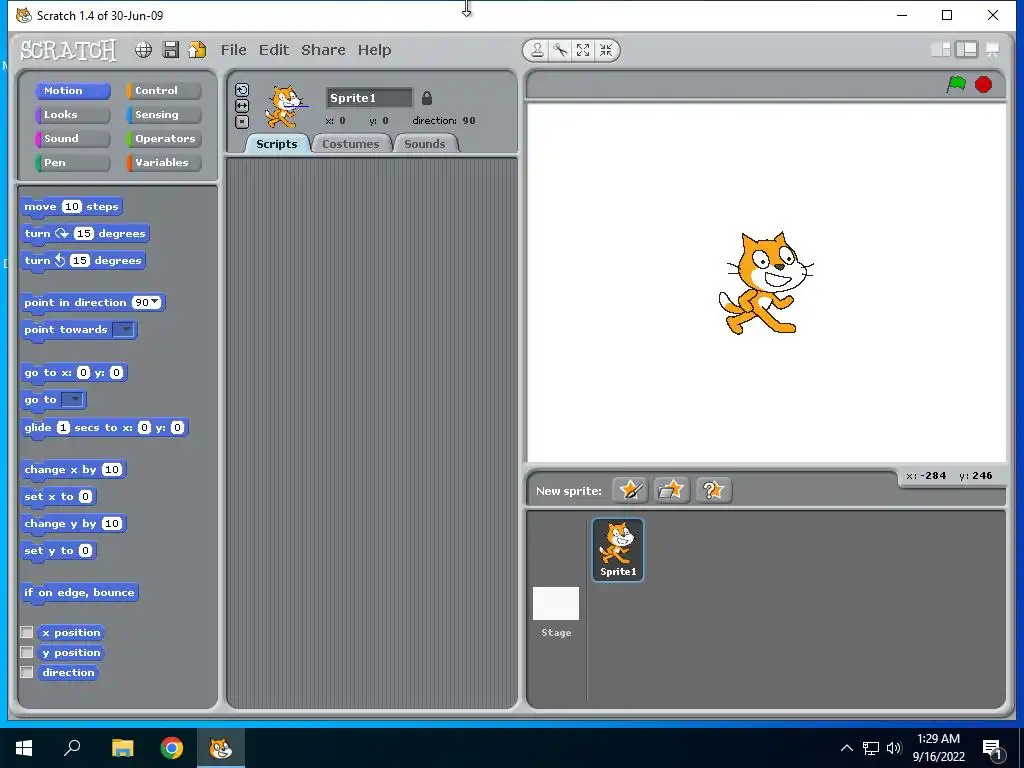Open Chrome from taskbar
The image size is (1024, 768).
pyautogui.click(x=172, y=748)
